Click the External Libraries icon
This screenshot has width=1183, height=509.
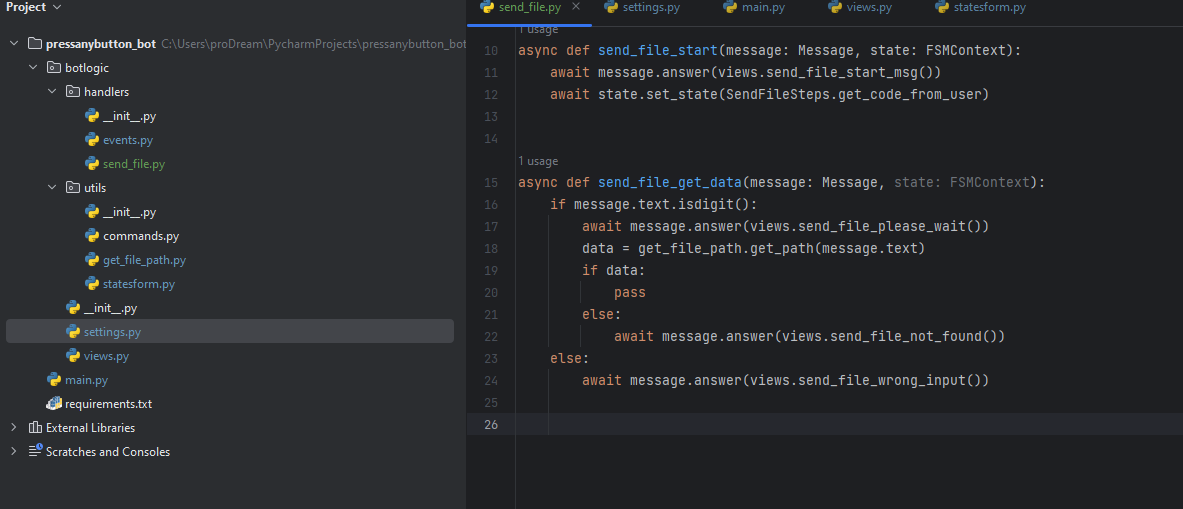(35, 428)
